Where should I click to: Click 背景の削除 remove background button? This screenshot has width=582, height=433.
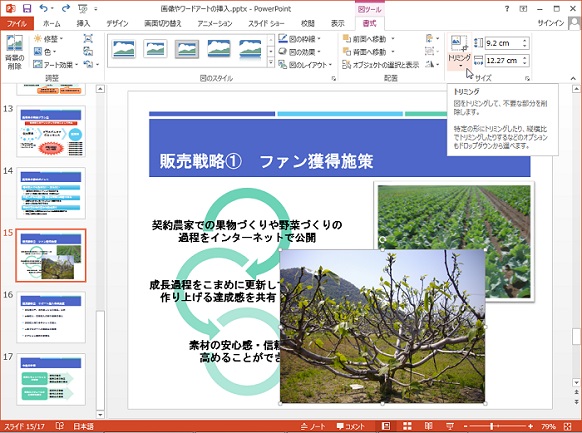tap(14, 52)
